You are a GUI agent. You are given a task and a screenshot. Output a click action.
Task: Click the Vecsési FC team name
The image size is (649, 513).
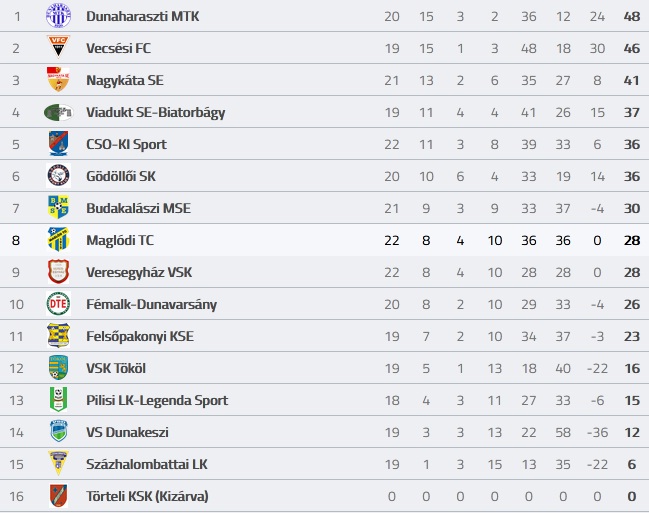point(118,48)
